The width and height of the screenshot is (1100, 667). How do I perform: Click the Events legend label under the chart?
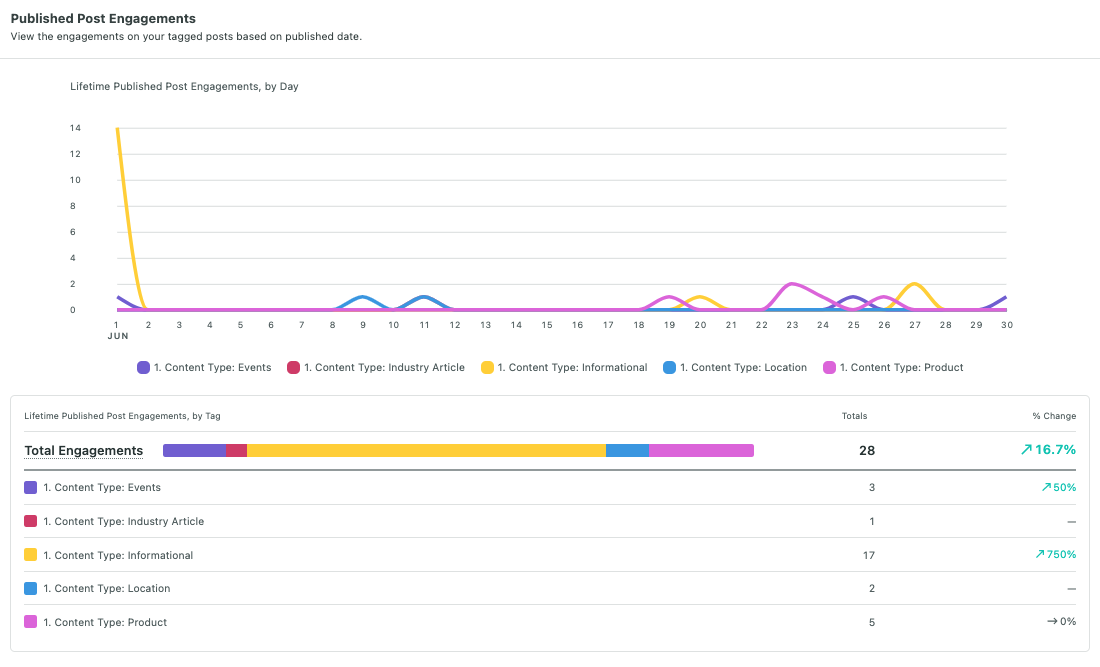pyautogui.click(x=213, y=368)
